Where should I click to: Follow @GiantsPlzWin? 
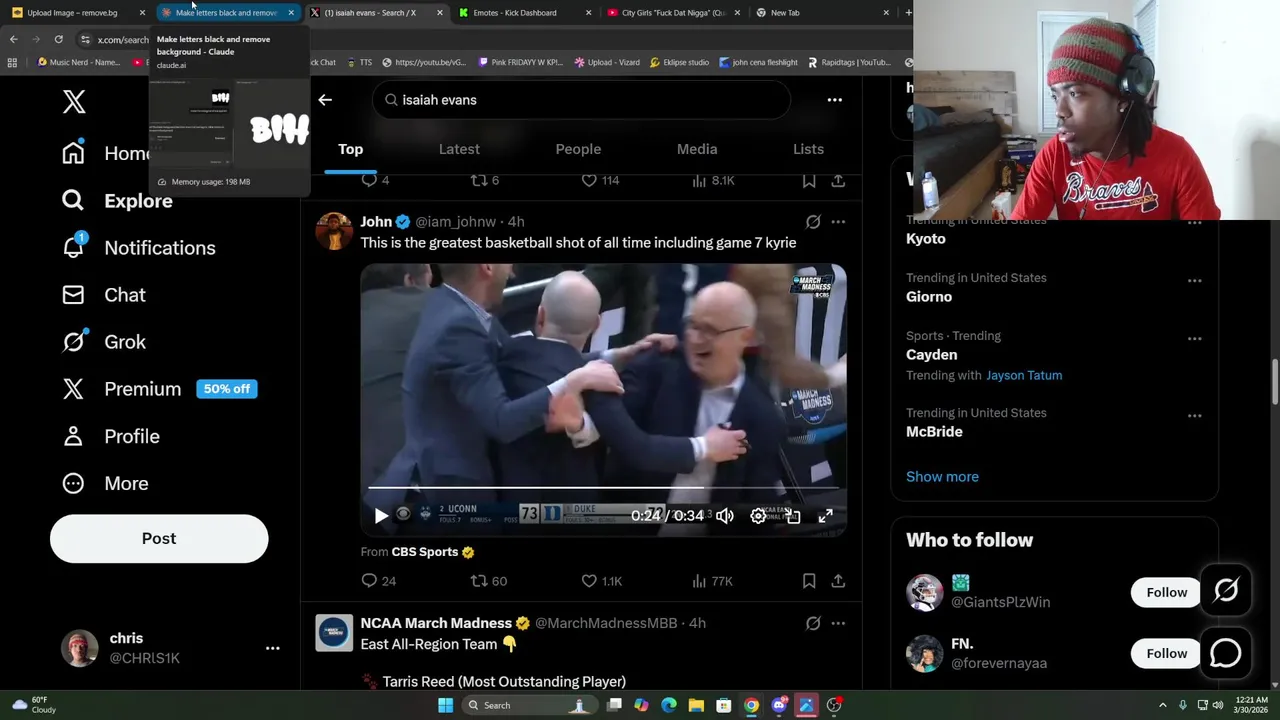[1166, 592]
